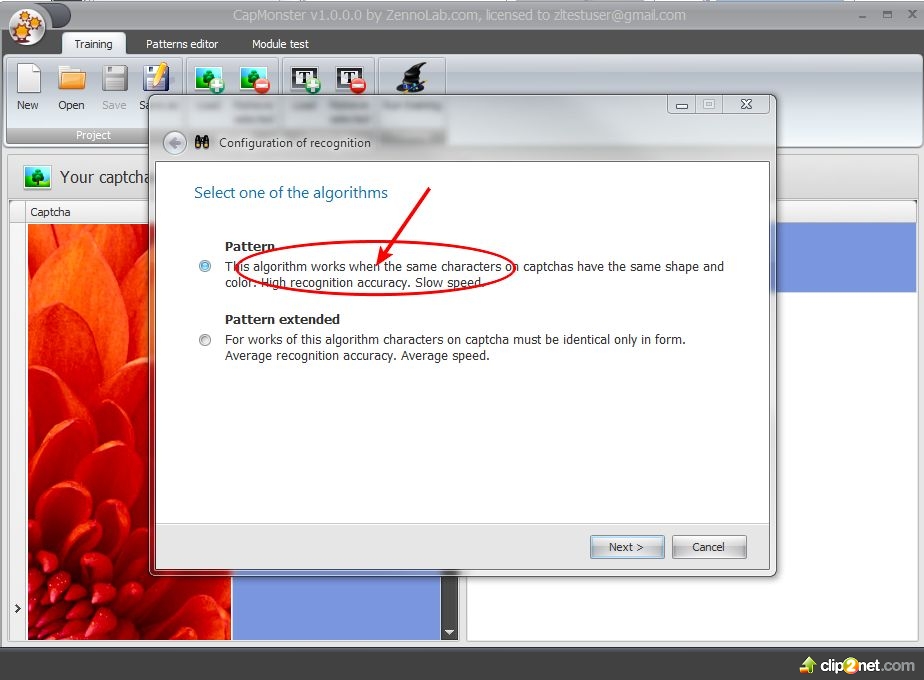Viewport: 924px width, 680px height.
Task: Click the Save as pencil icon
Action: coord(156,78)
